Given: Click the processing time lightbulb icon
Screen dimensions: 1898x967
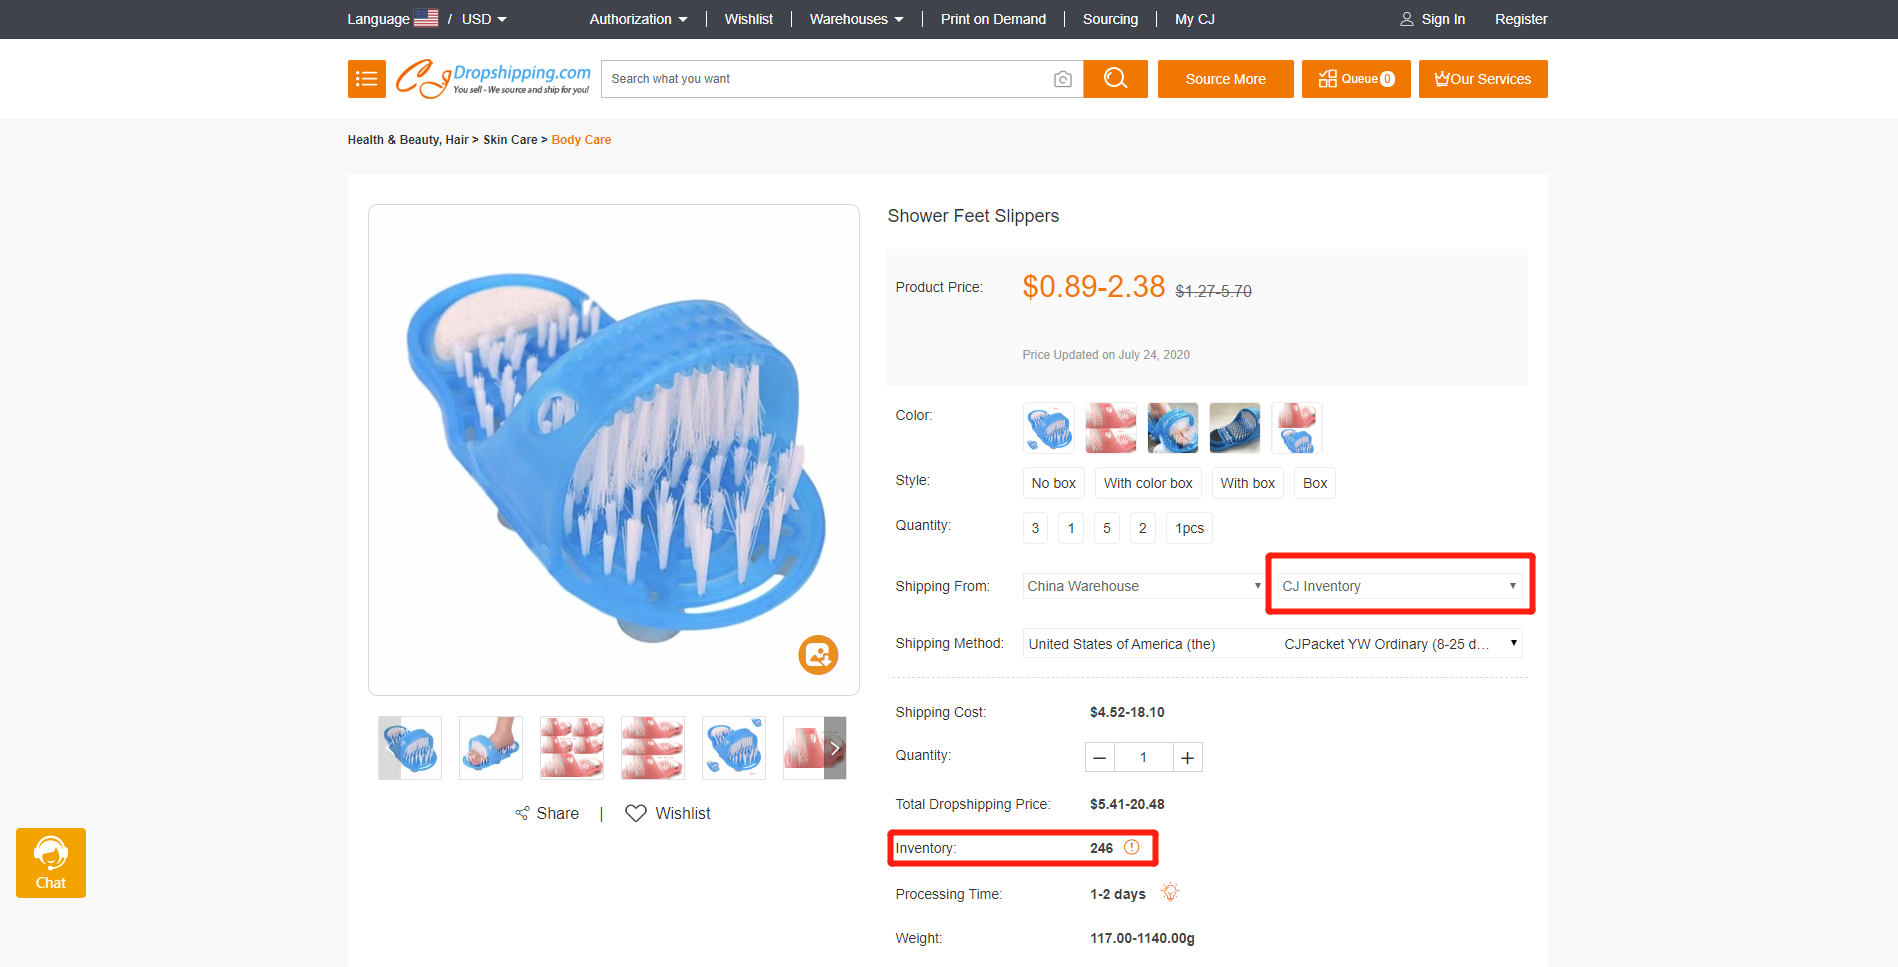Looking at the screenshot, I should [1170, 892].
